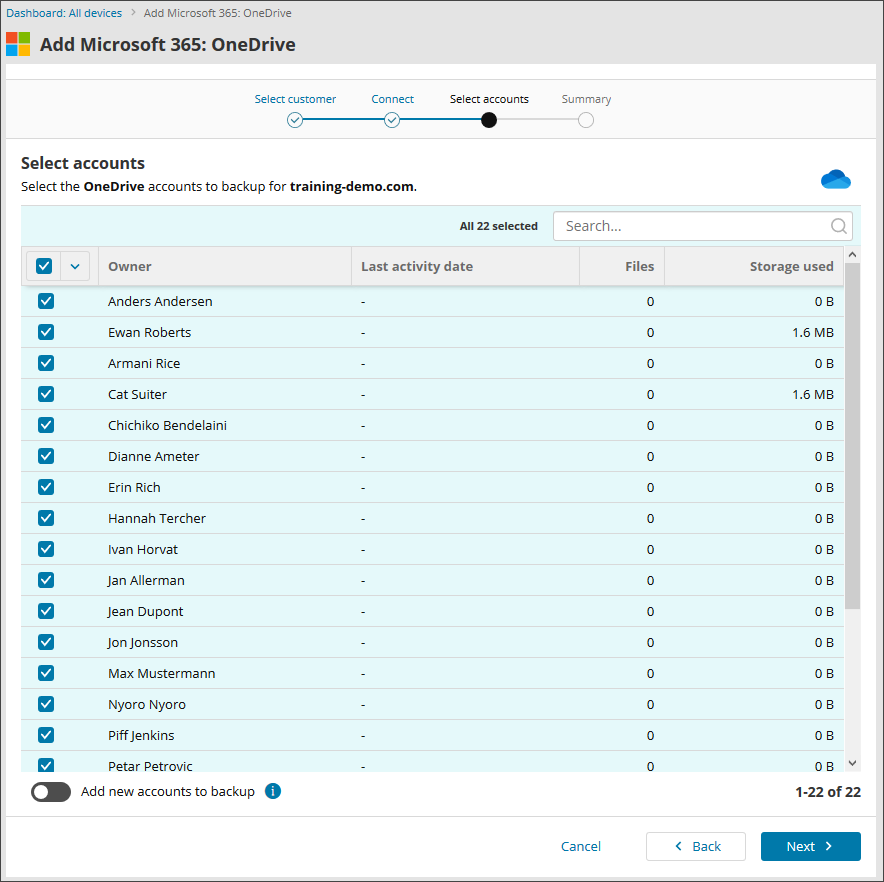Uncheck Ivan Horvat's checkbox

(46, 549)
